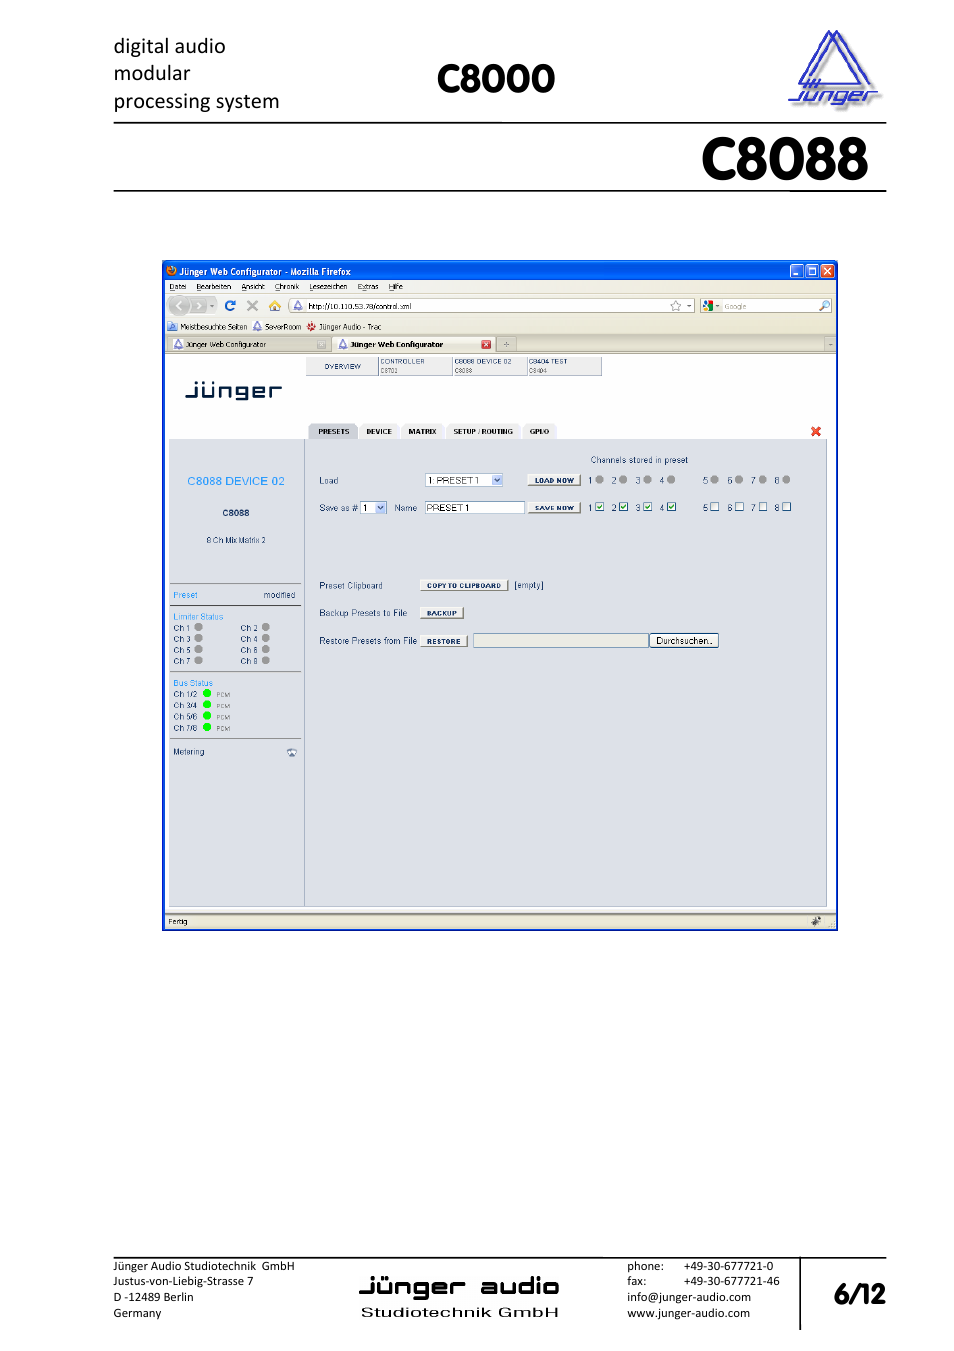The image size is (954, 1351).
Task: Click COPY TO CLIPBOARD button
Action: pos(464,586)
